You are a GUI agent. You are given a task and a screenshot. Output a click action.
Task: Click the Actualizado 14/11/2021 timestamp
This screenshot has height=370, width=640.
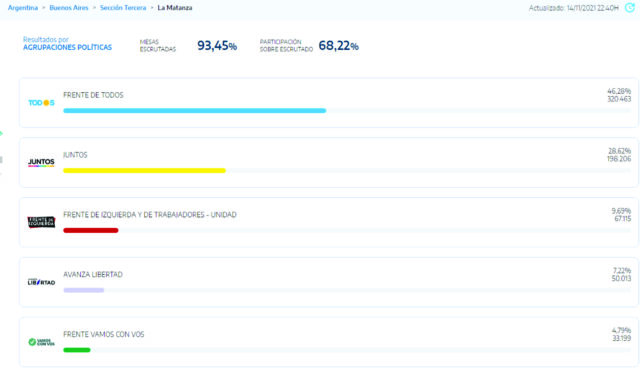pyautogui.click(x=574, y=8)
